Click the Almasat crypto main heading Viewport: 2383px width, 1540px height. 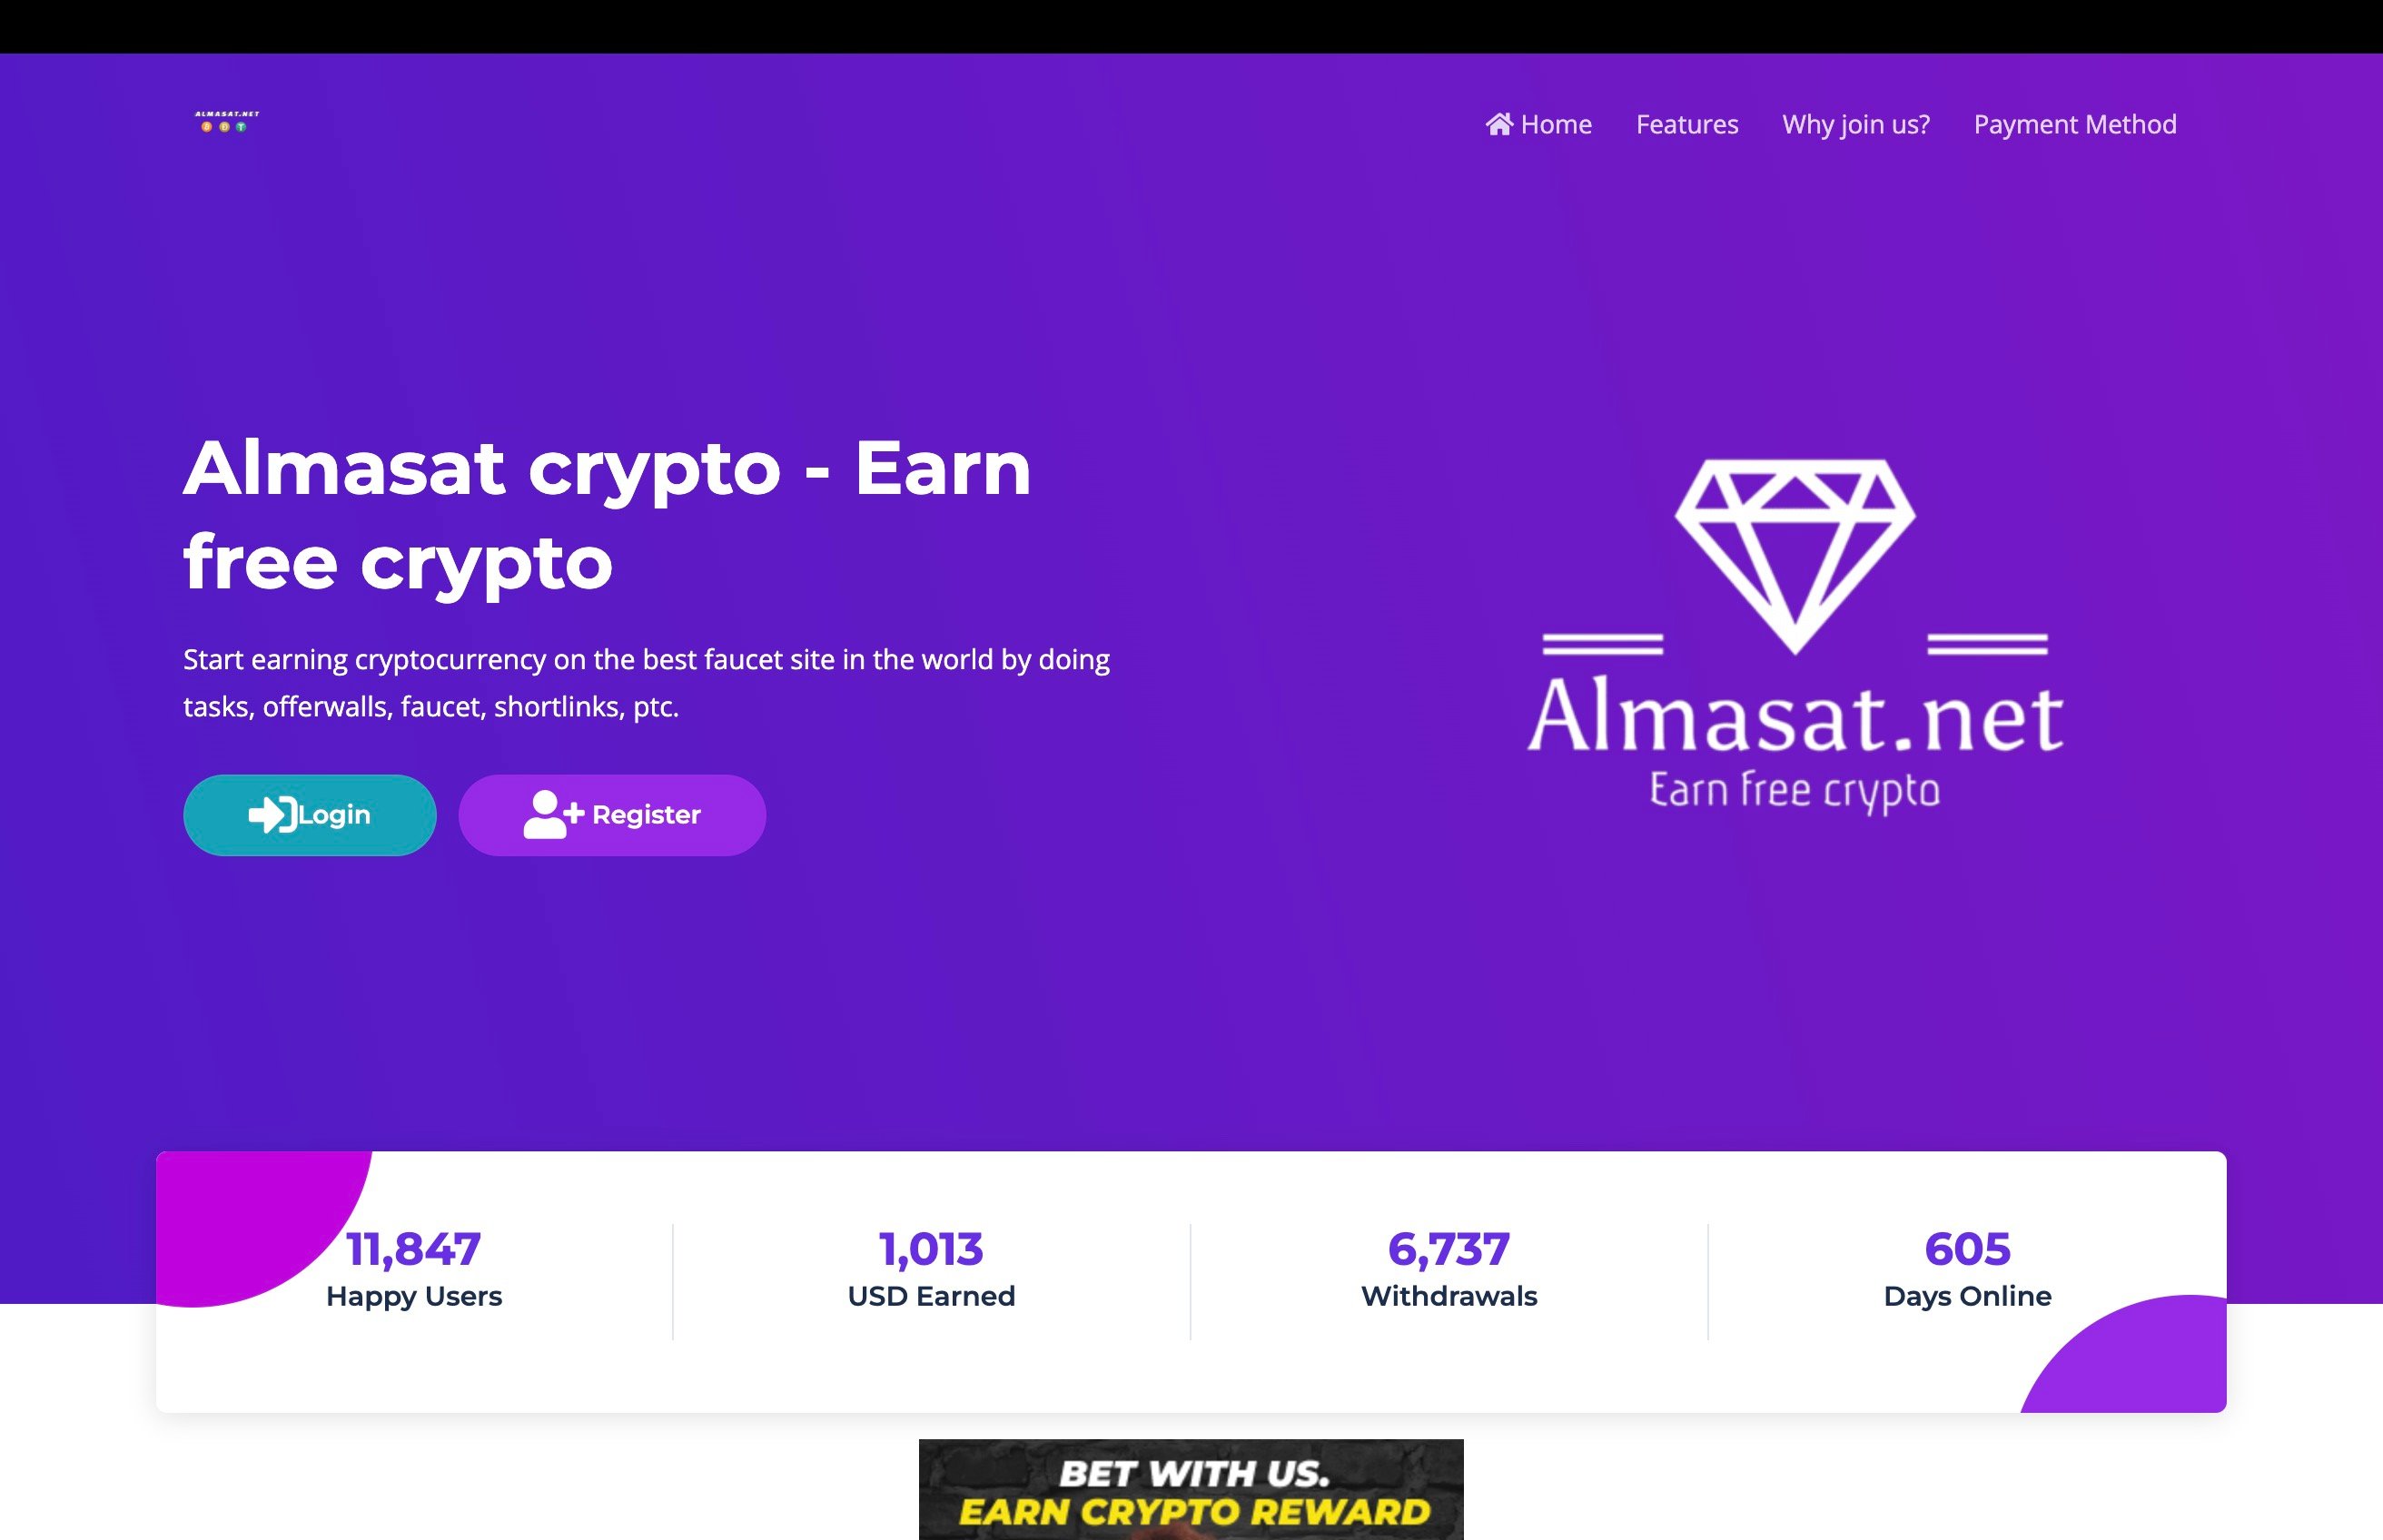click(x=607, y=515)
